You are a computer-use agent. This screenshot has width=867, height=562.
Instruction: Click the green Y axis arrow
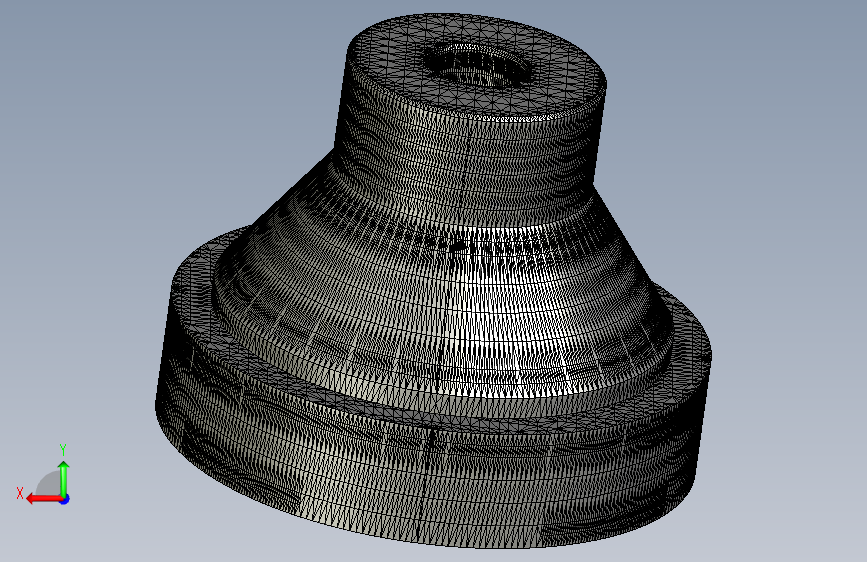[x=64, y=478]
